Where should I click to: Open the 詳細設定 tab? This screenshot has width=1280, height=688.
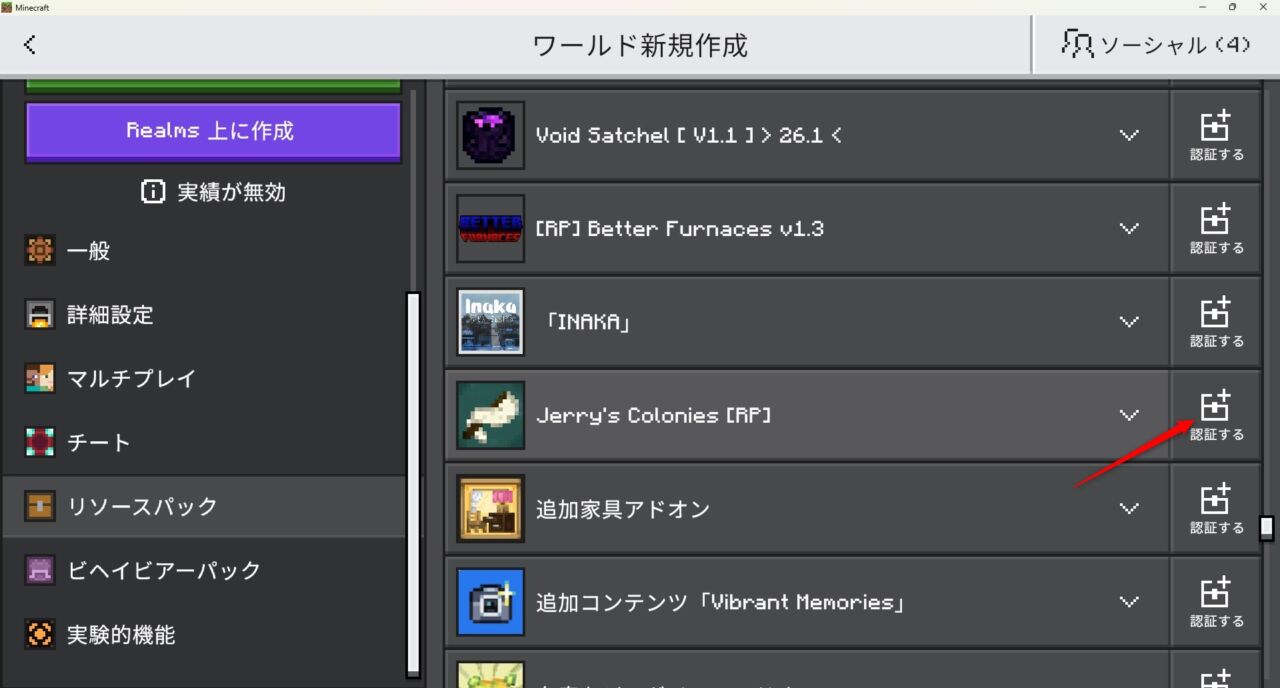[x=204, y=315]
